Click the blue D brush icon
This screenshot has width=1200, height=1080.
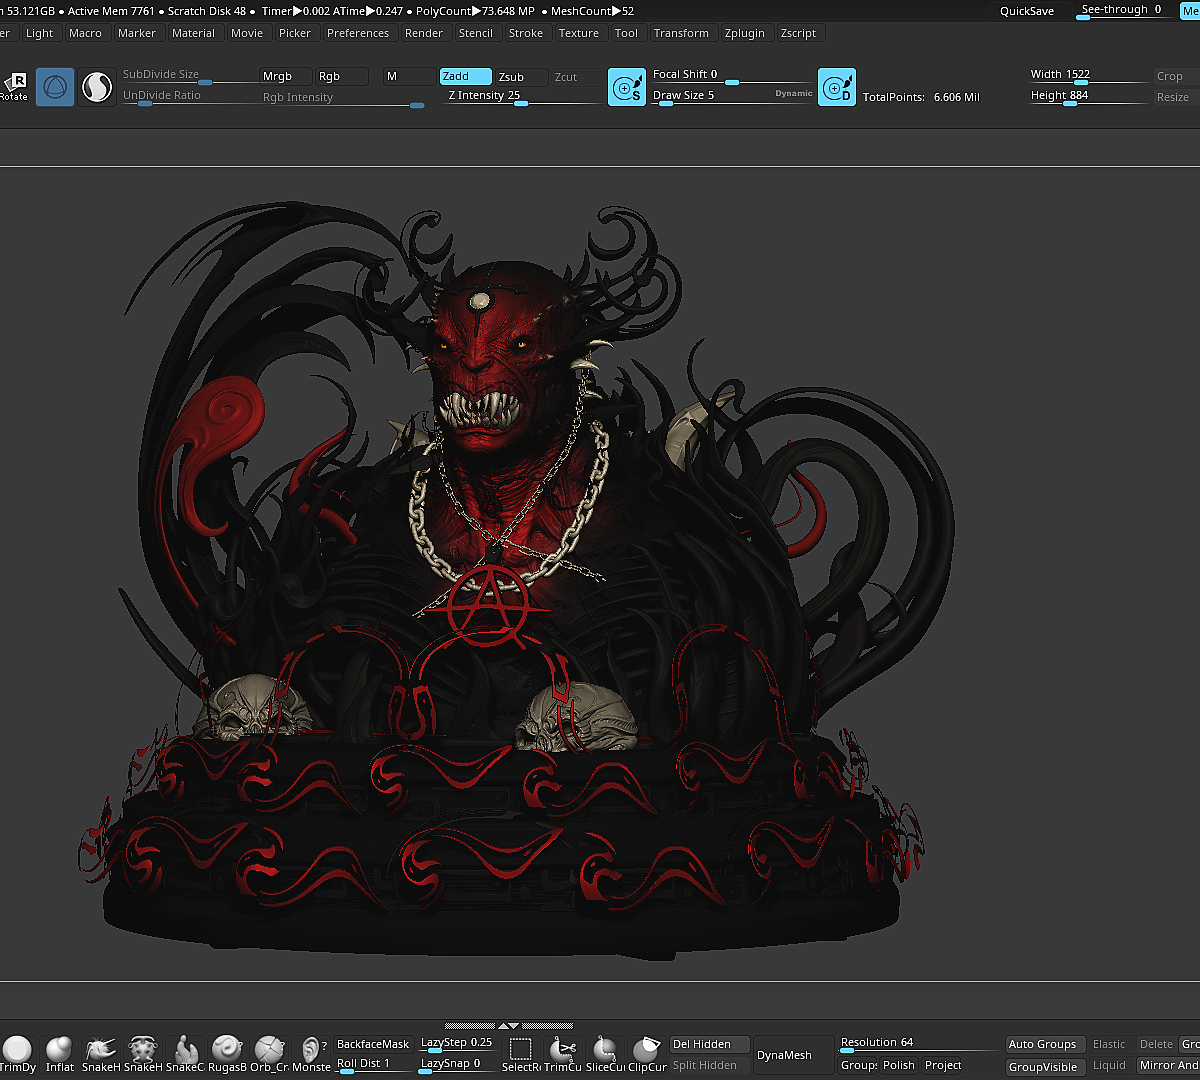(837, 87)
